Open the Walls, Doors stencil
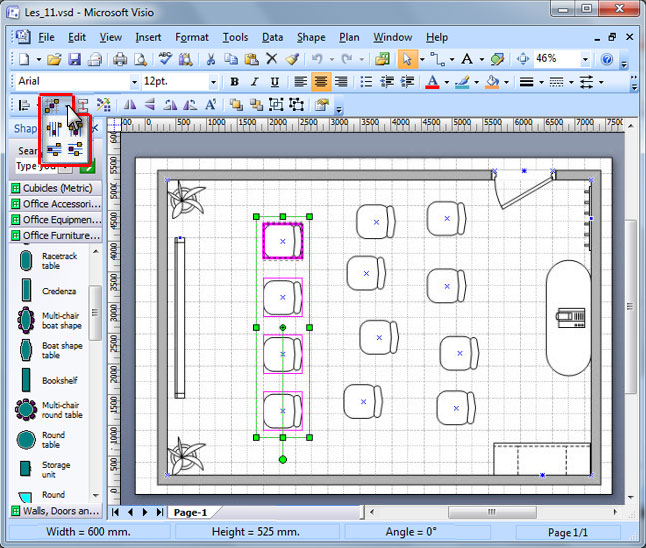The height and width of the screenshot is (548, 646). (56, 511)
